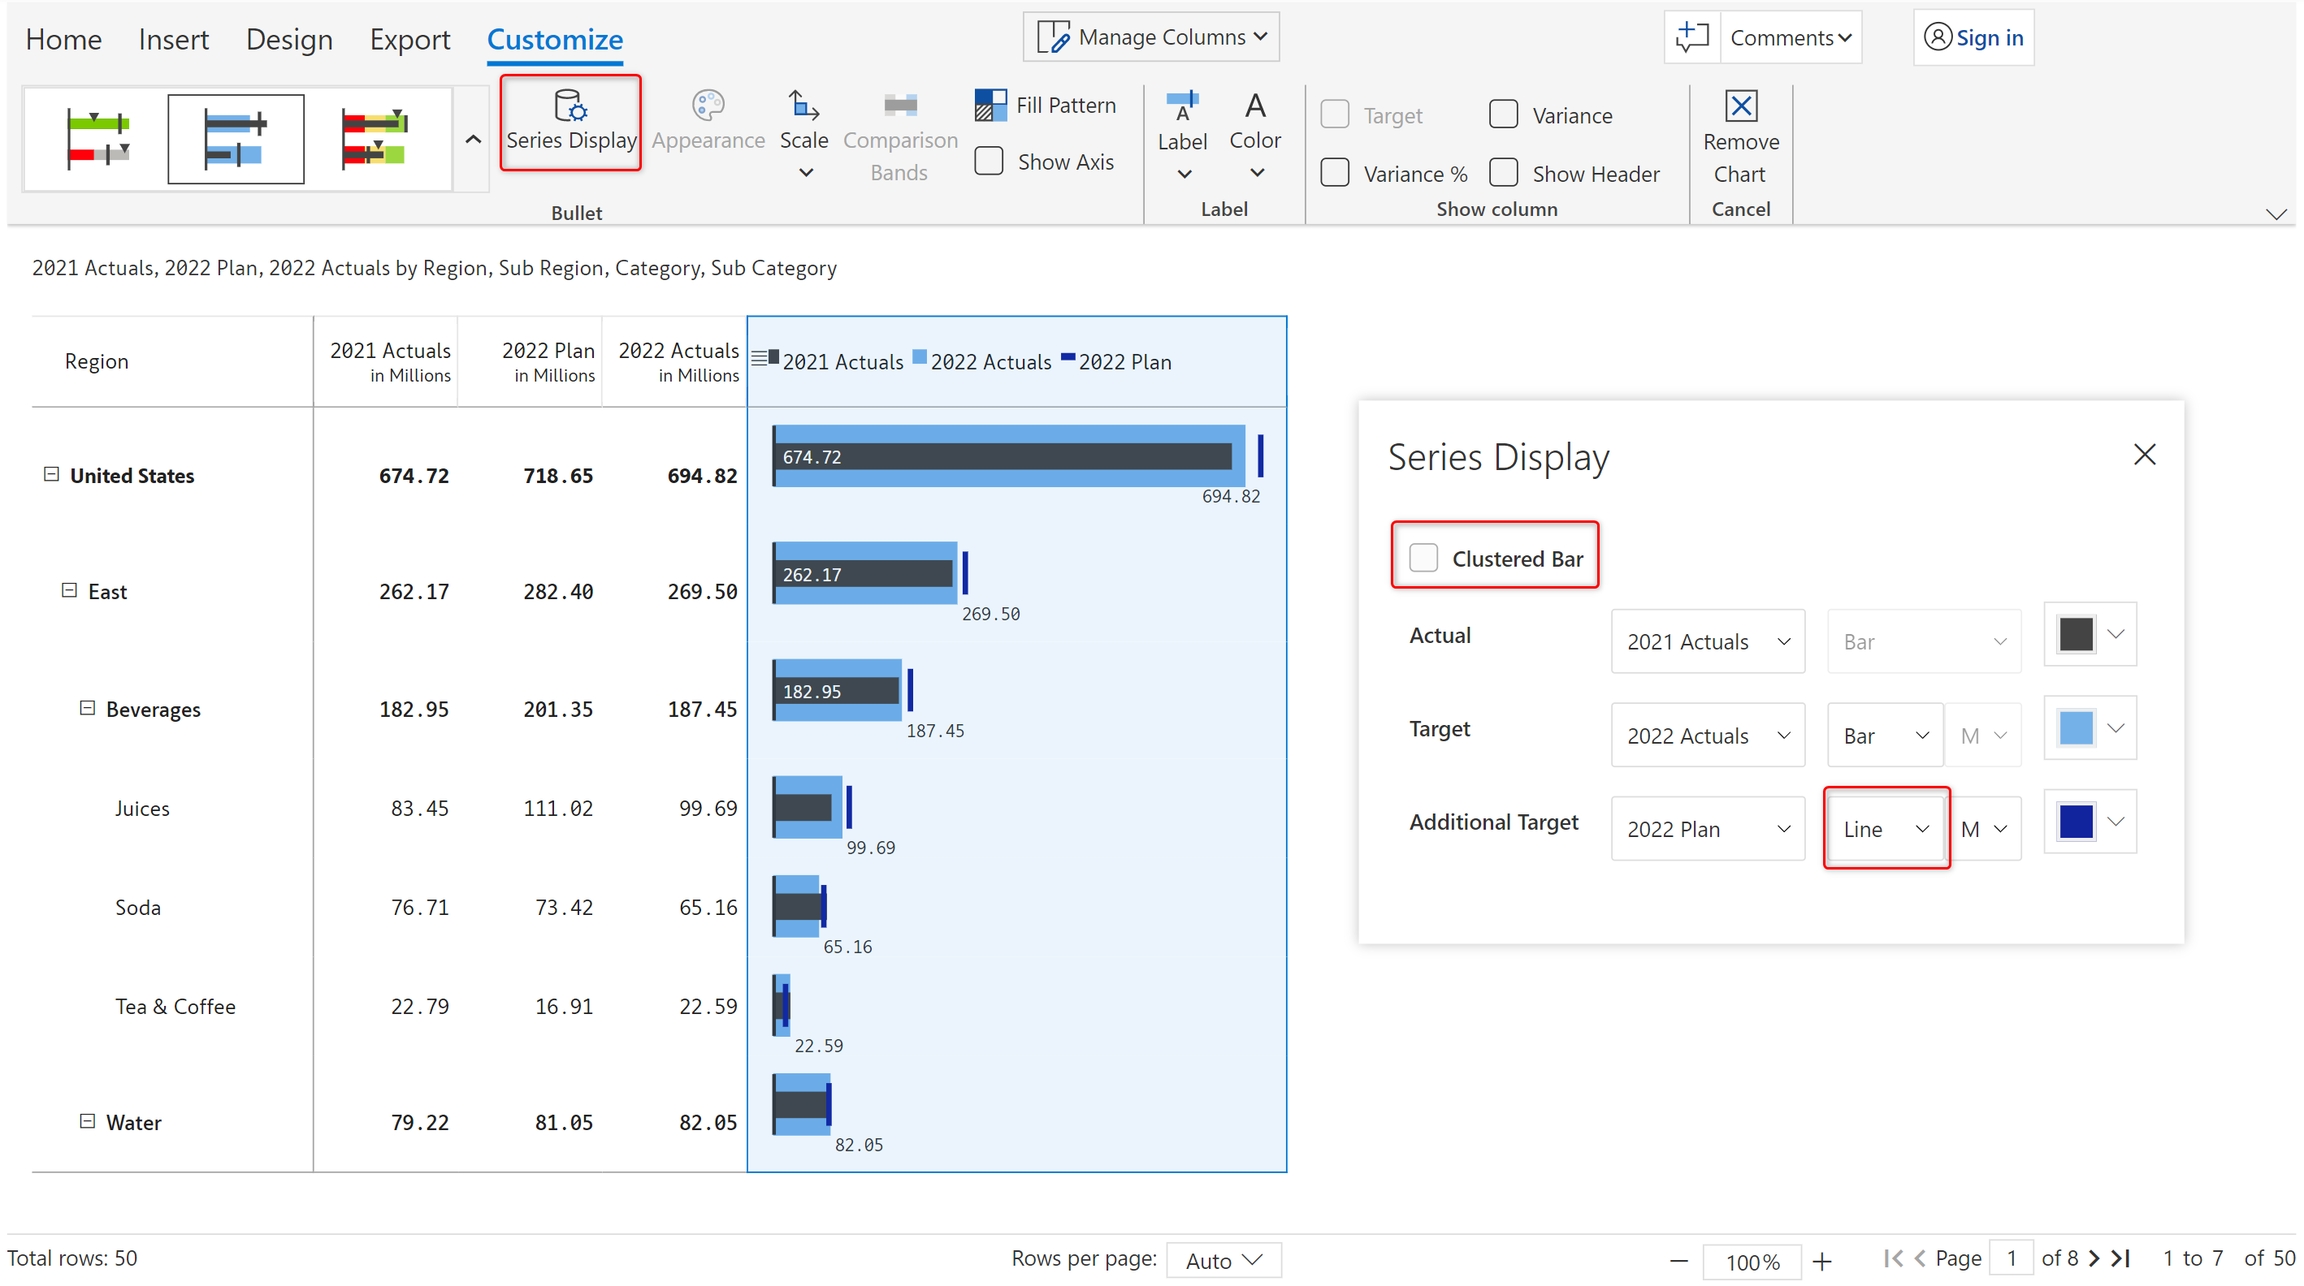Collapse the United States row
Viewport: 2304px width, 1286px height.
pyautogui.click(x=52, y=474)
